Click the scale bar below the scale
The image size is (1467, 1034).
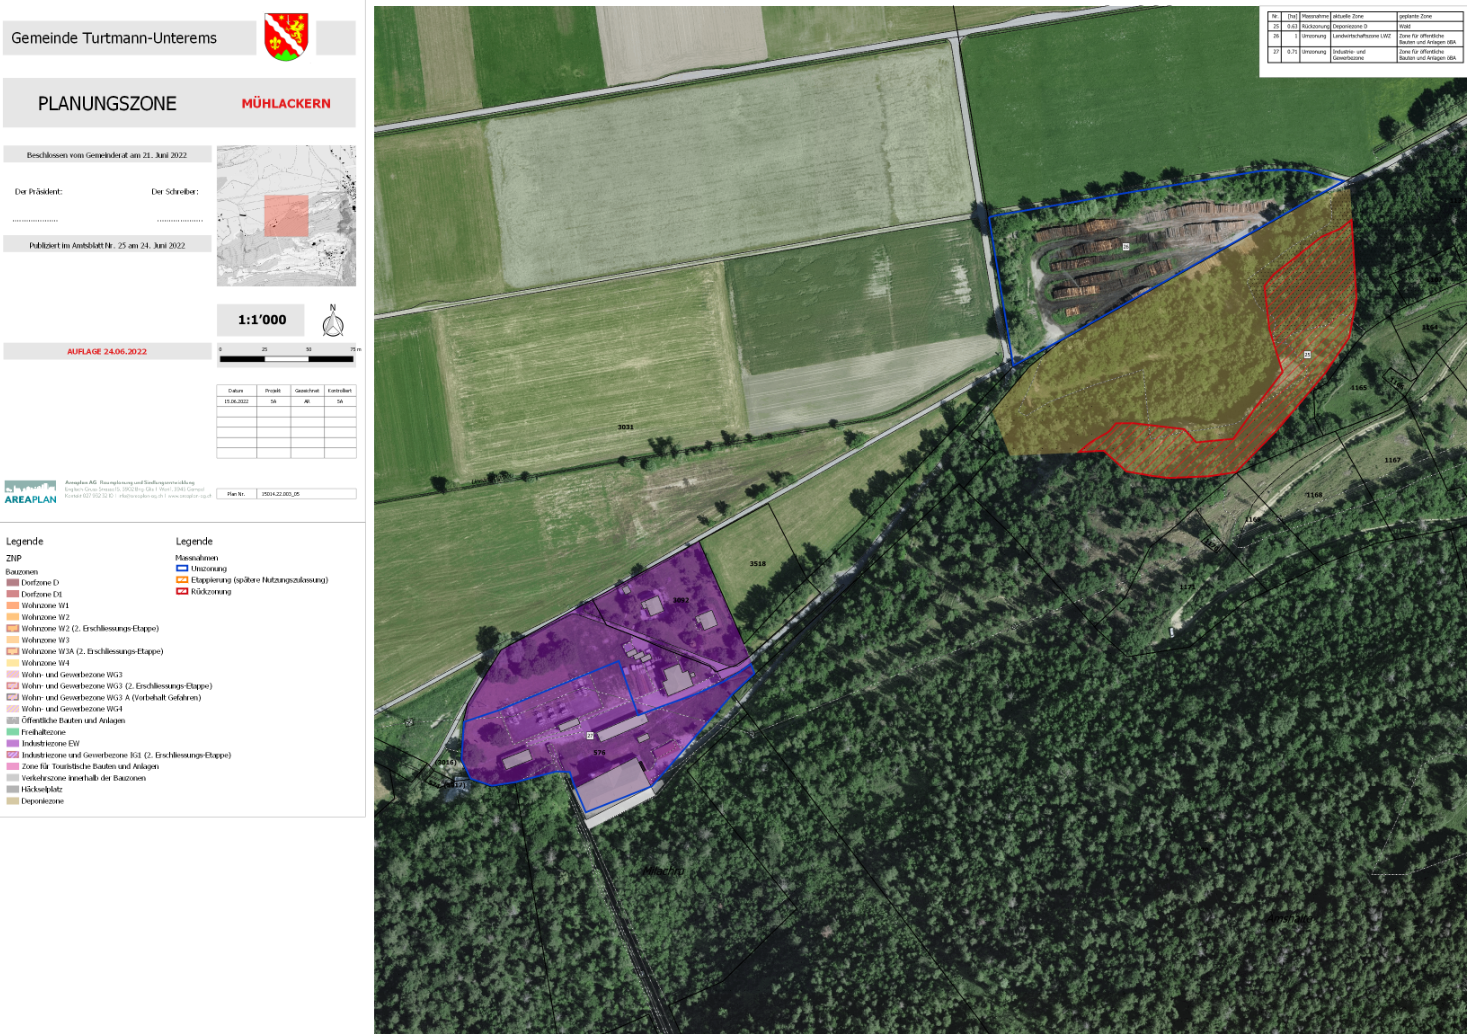click(287, 358)
